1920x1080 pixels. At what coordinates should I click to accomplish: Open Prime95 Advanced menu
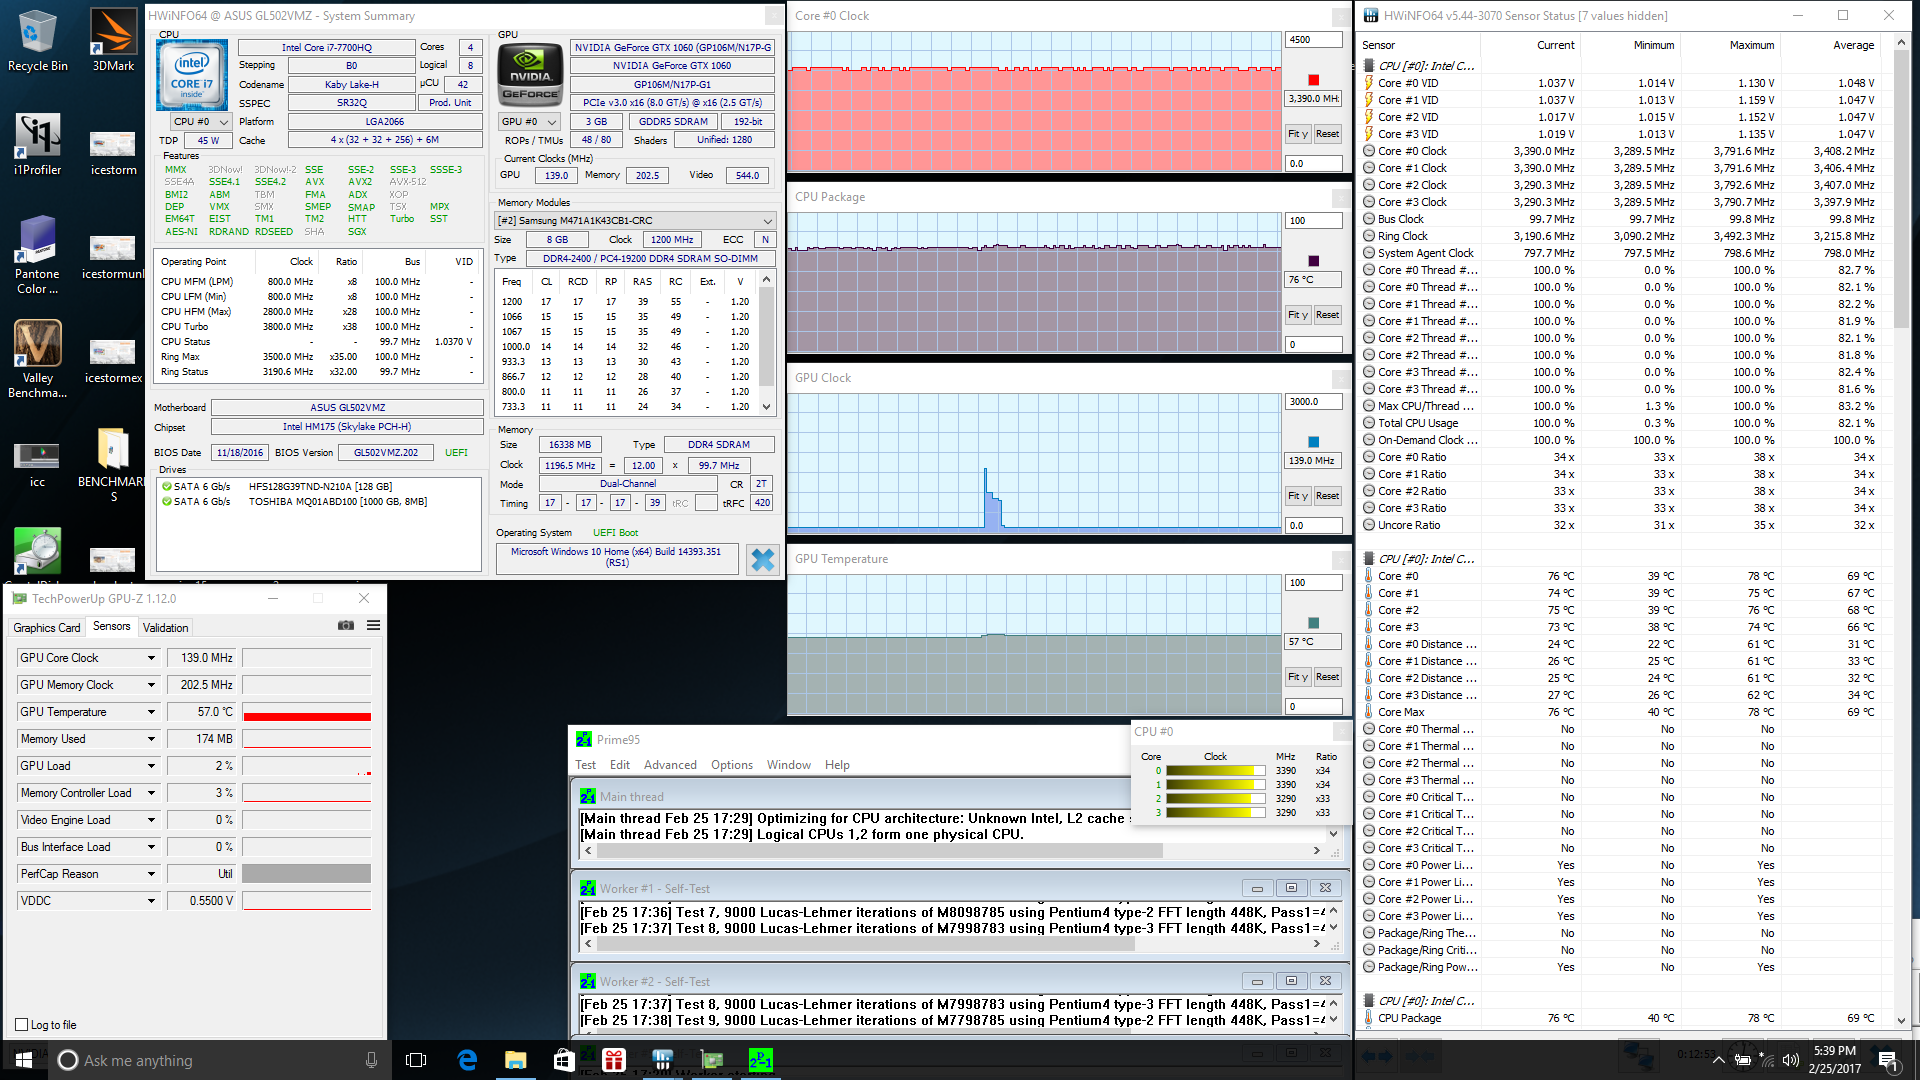coord(670,765)
